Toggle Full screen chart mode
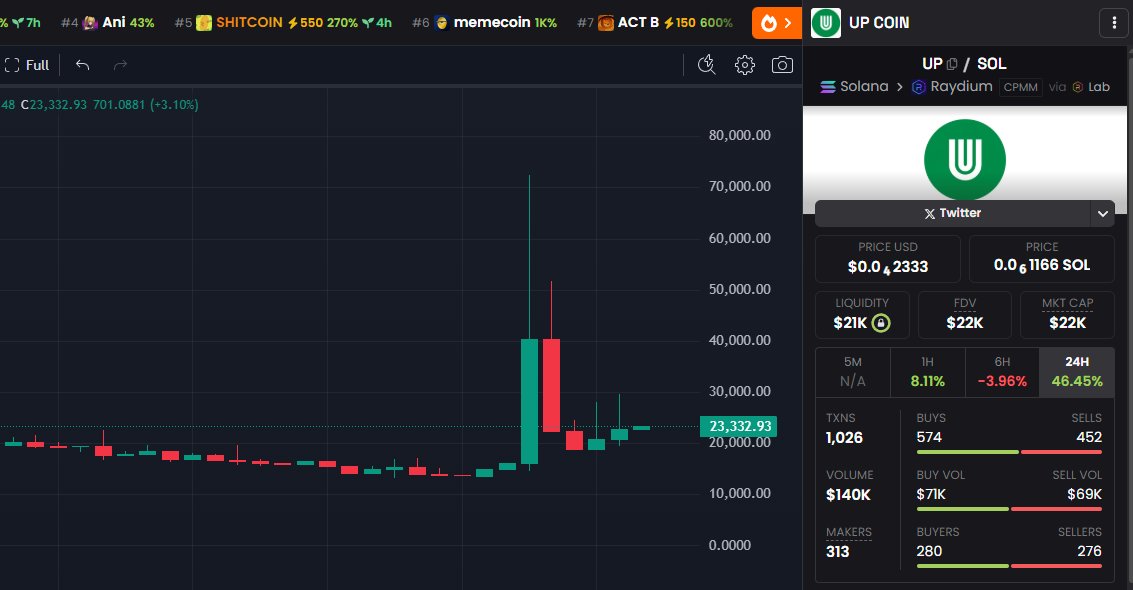 (x=27, y=65)
